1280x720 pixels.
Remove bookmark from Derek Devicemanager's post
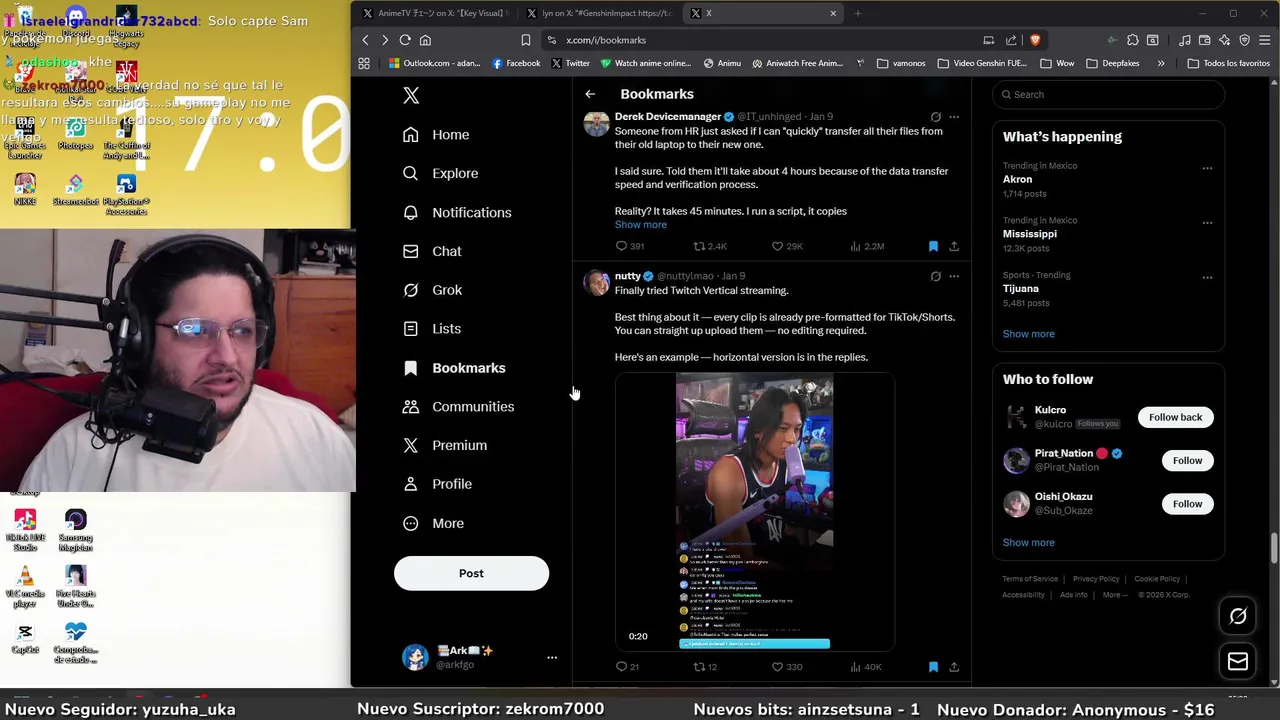(933, 246)
